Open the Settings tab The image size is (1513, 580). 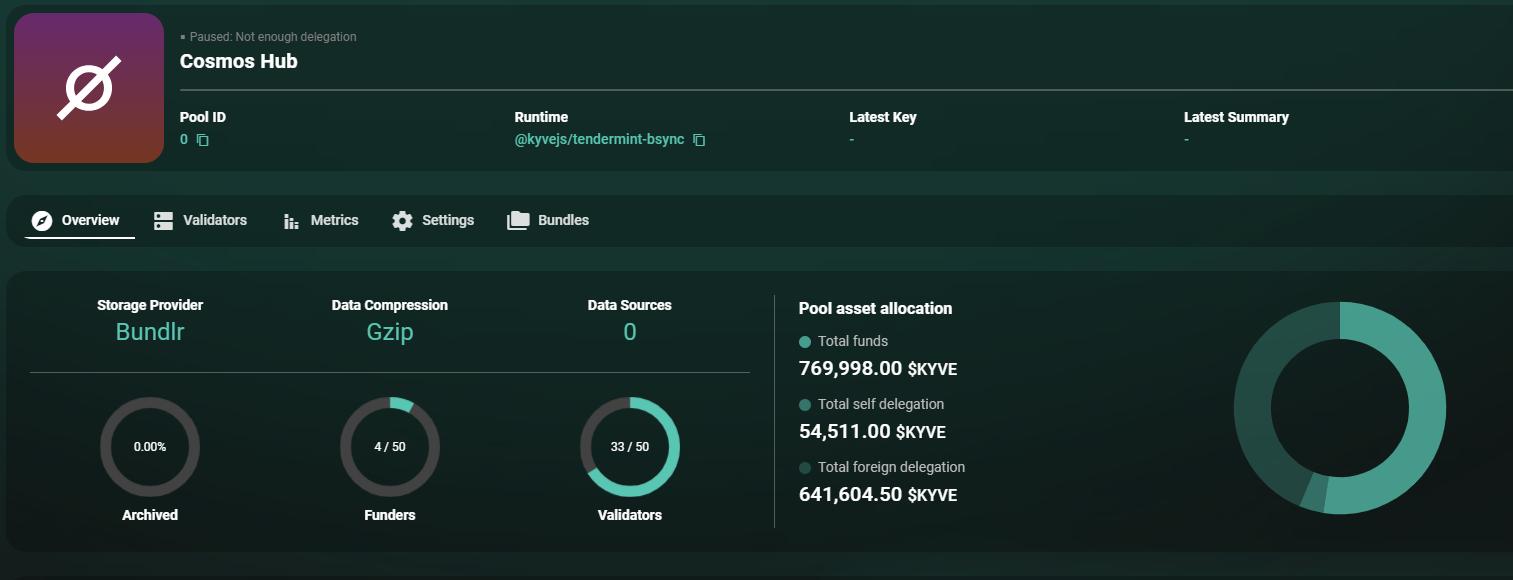click(x=447, y=220)
